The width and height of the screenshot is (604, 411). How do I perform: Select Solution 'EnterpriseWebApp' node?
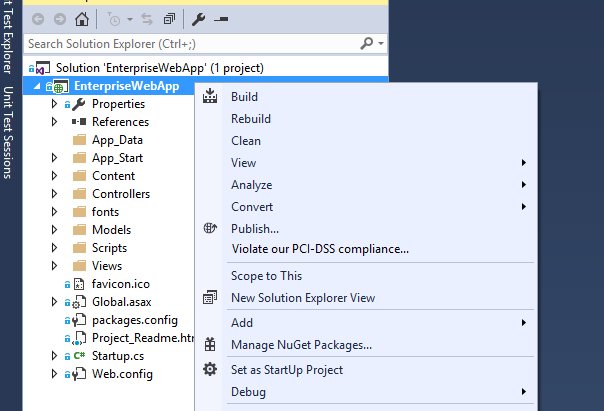[x=159, y=68]
